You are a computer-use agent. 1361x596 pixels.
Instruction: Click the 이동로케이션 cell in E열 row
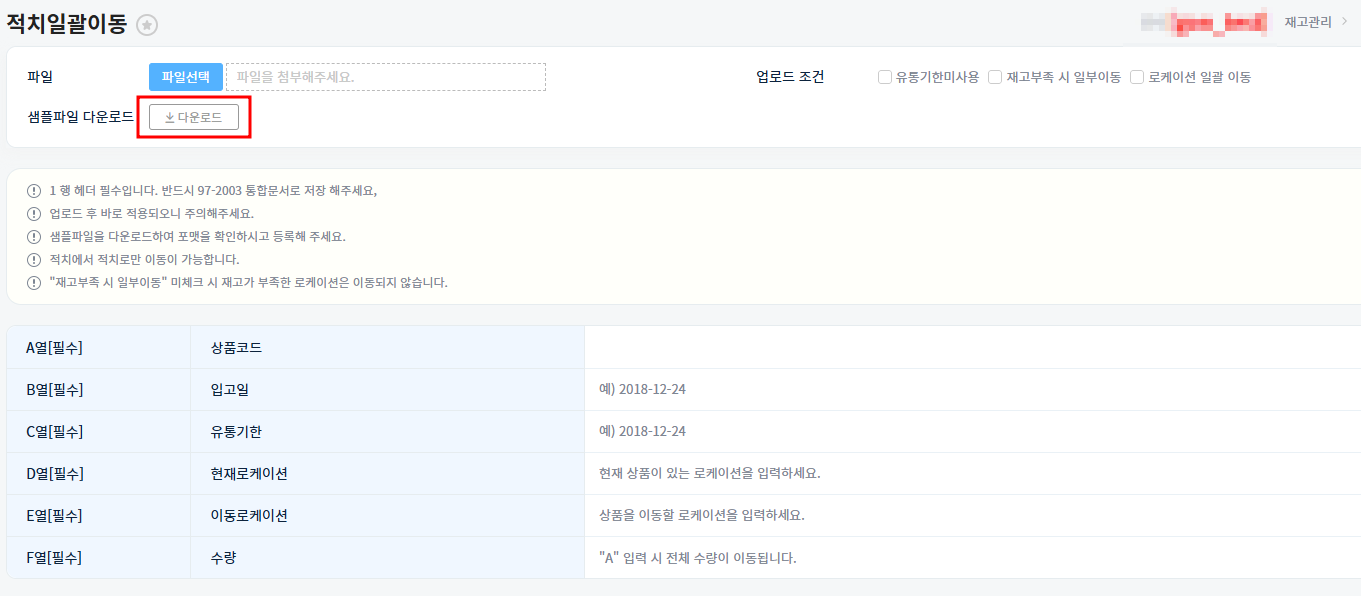click(249, 516)
